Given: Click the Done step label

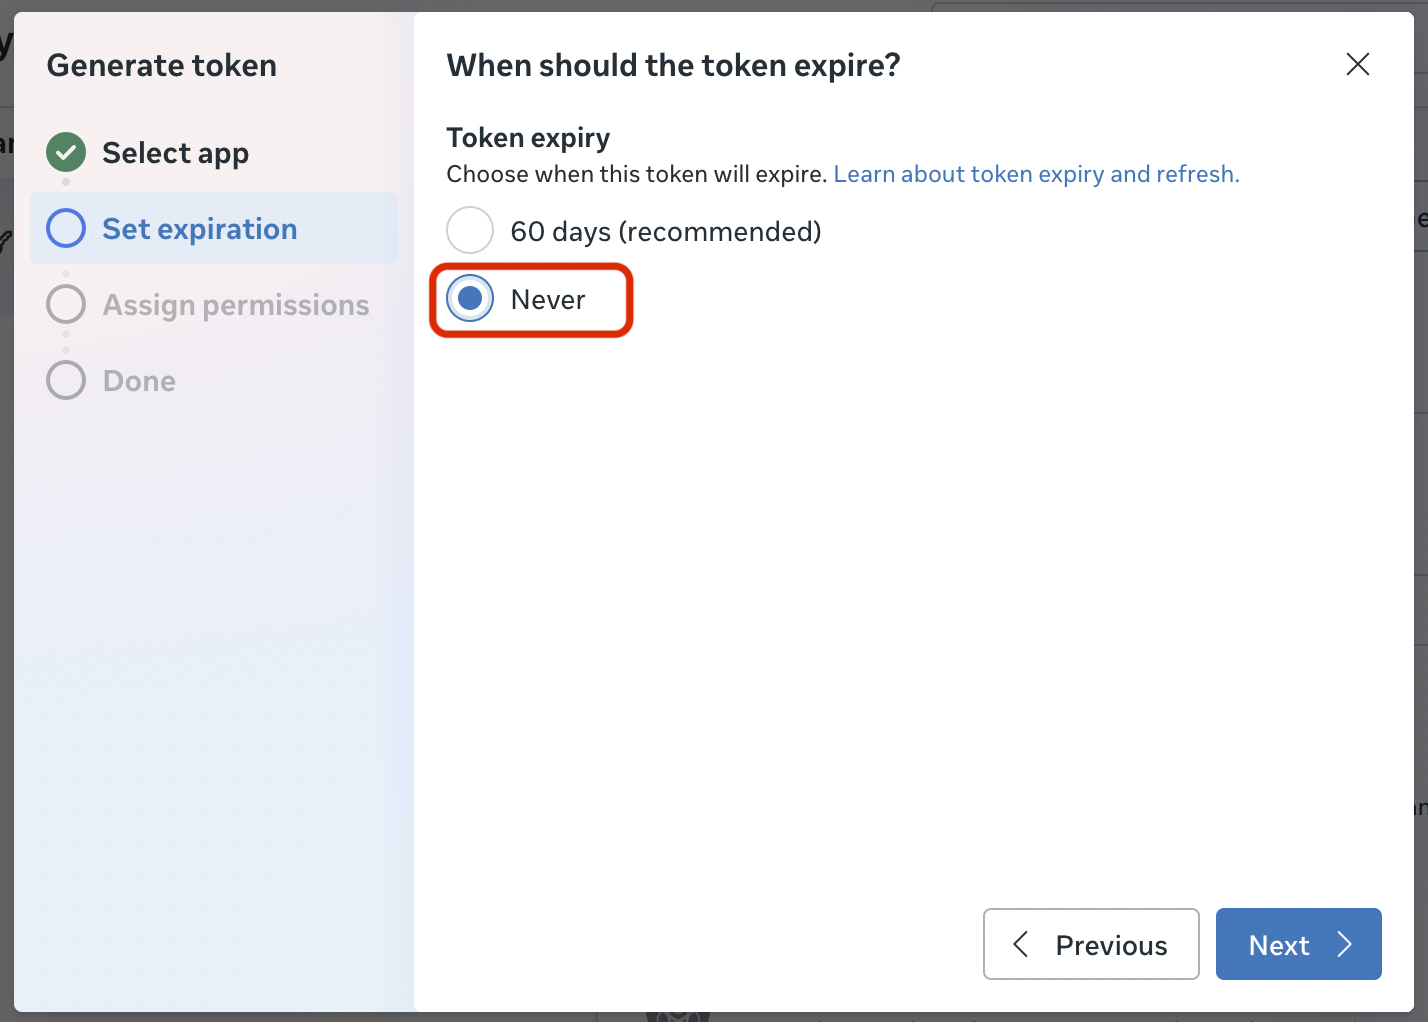Looking at the screenshot, I should pyautogui.click(x=139, y=381).
